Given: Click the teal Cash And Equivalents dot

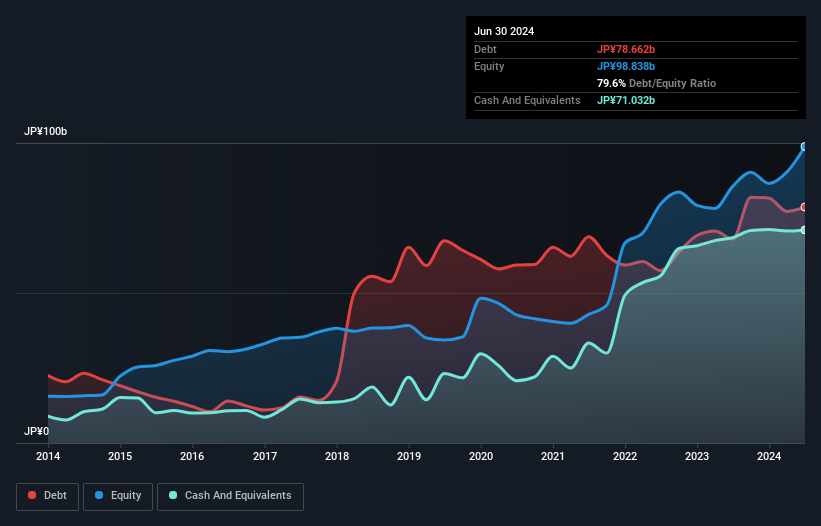Looking at the screenshot, I should [x=173, y=495].
